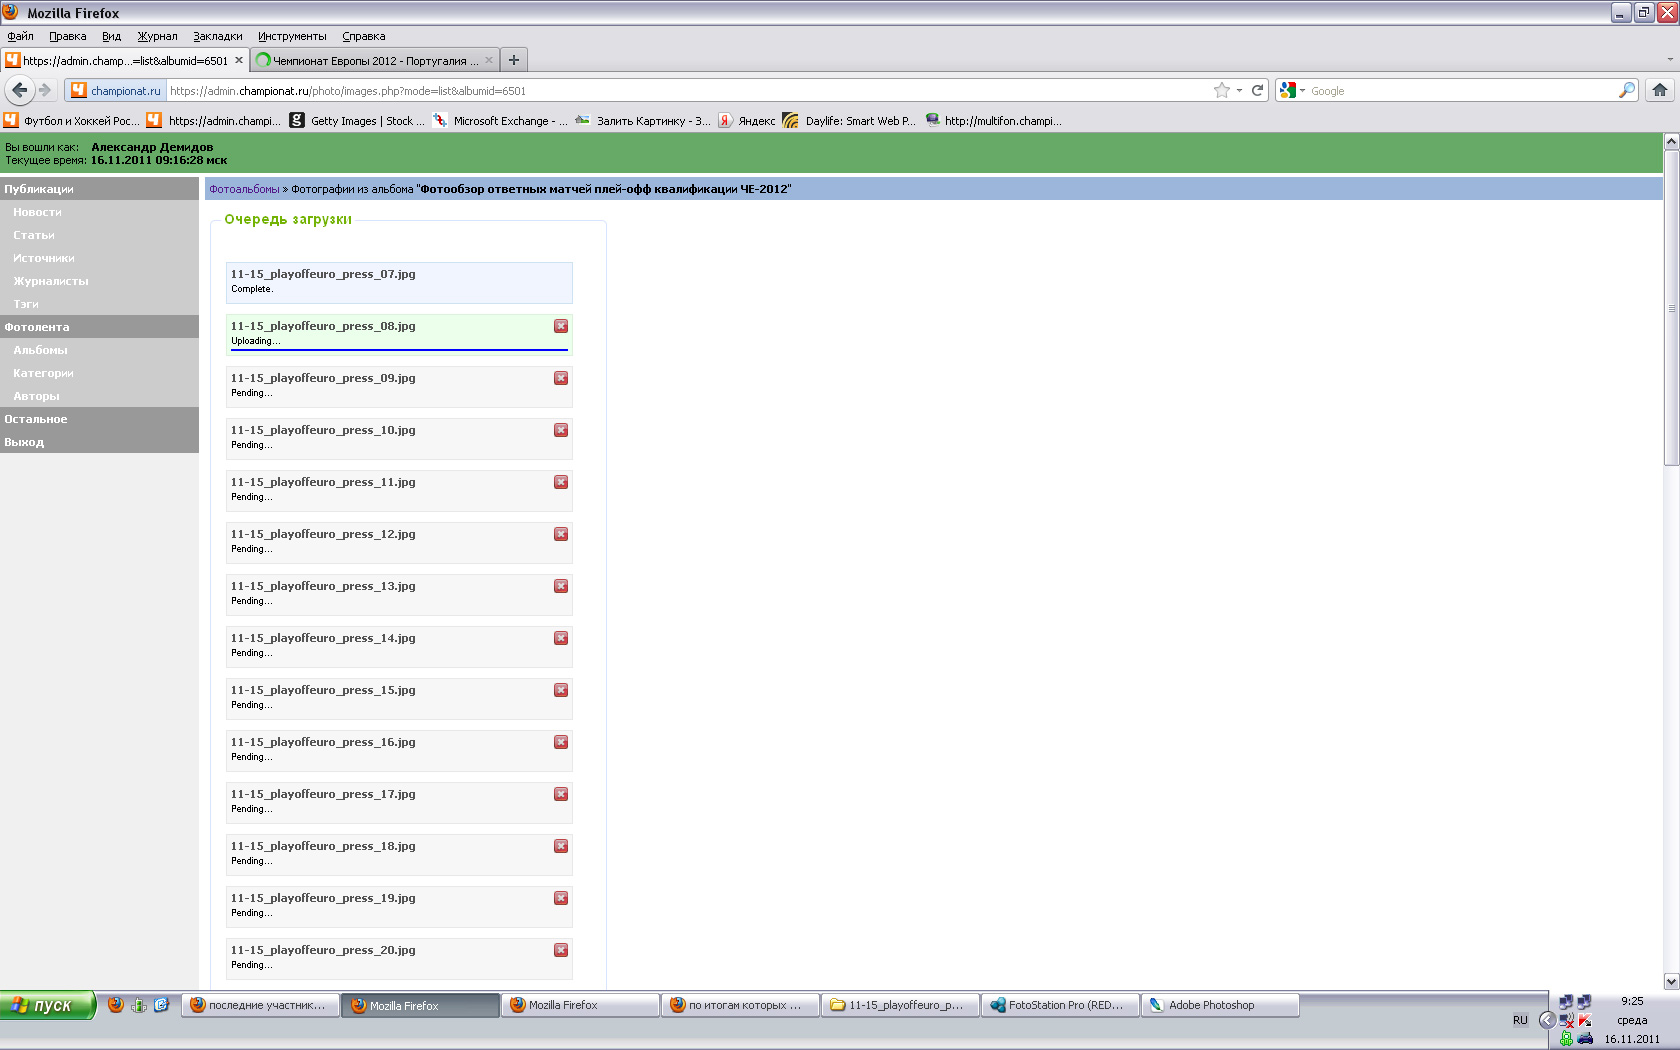Cancel 11-15_playoffeuro_press_20.jpg pending upload
The width and height of the screenshot is (1680, 1050).
coord(561,950)
